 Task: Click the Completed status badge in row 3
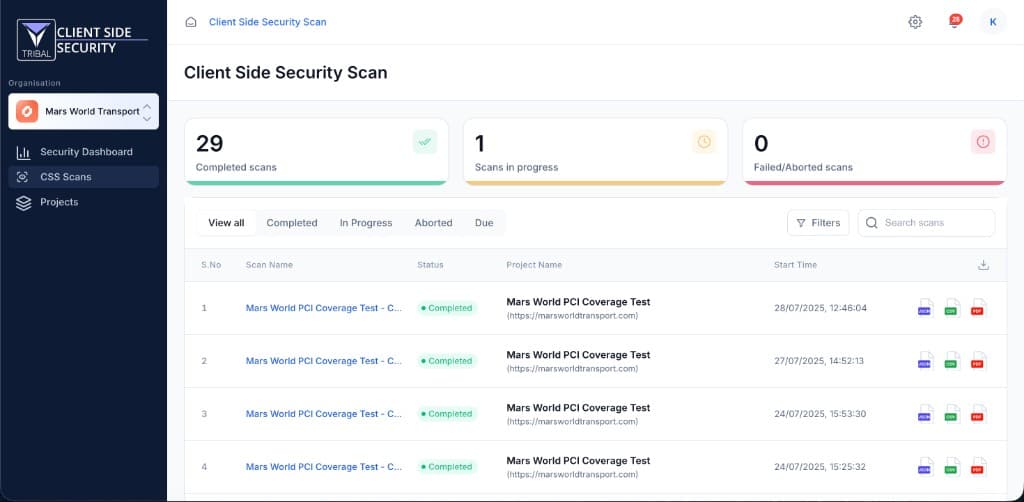pos(447,414)
